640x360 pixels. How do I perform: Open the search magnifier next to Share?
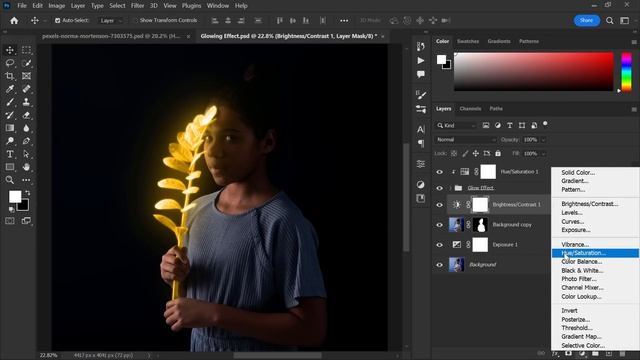pos(609,20)
